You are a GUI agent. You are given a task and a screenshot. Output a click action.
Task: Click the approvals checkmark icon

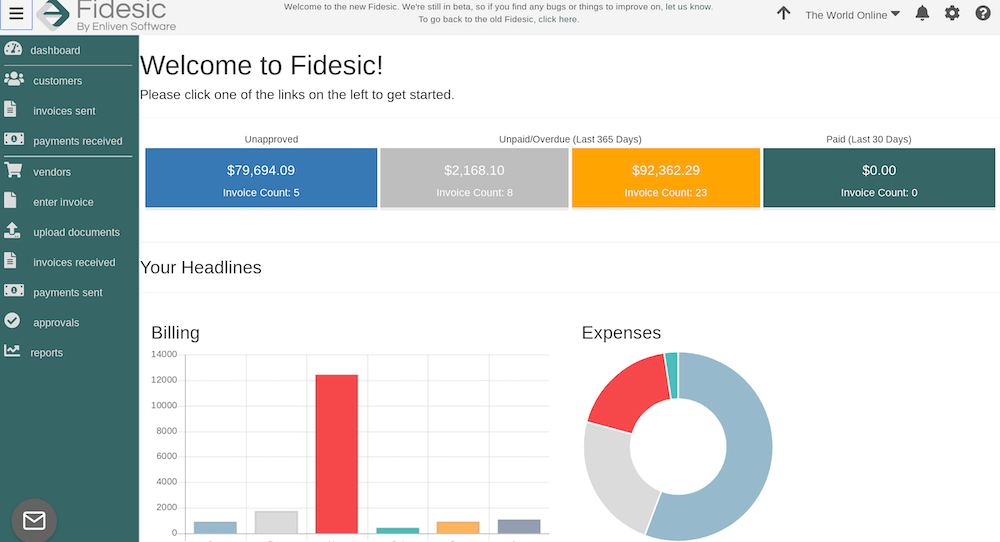[x=12, y=322]
